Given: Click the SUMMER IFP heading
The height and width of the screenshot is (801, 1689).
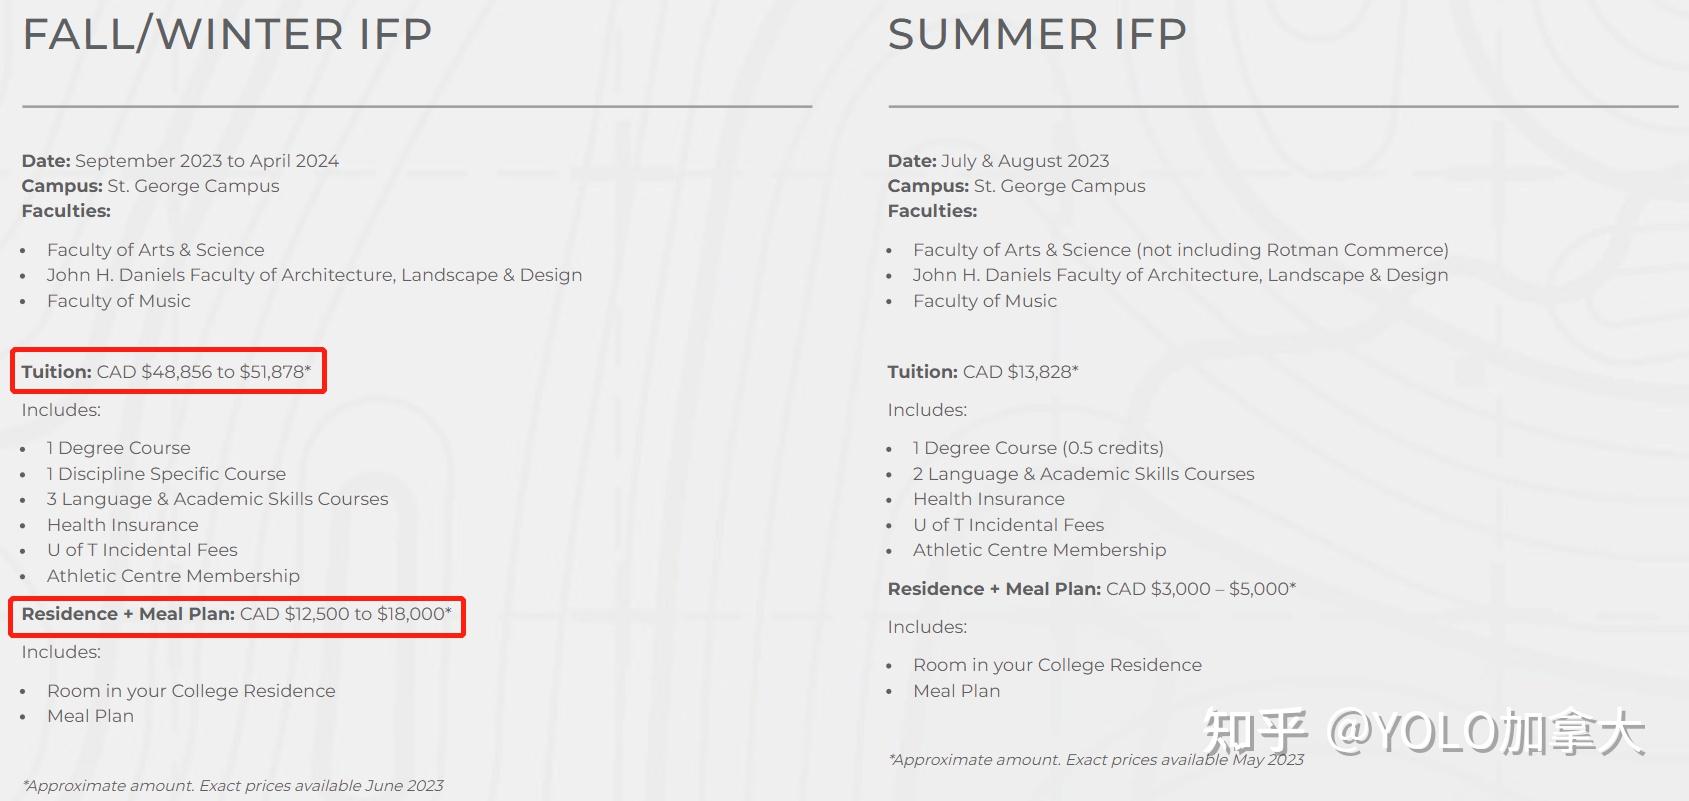Looking at the screenshot, I should pos(1037,35).
